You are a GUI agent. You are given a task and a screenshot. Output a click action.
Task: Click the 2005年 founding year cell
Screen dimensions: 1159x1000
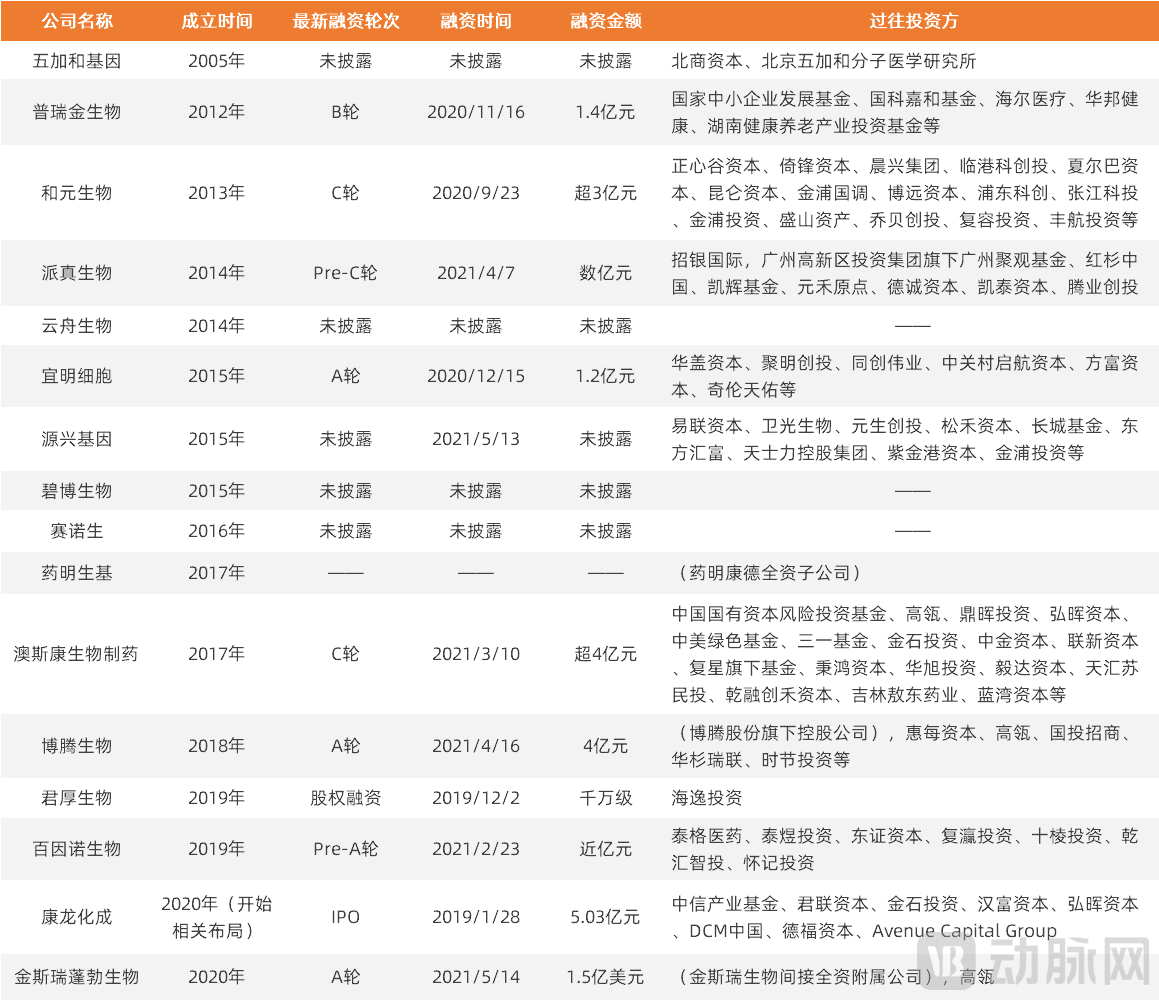coord(217,61)
